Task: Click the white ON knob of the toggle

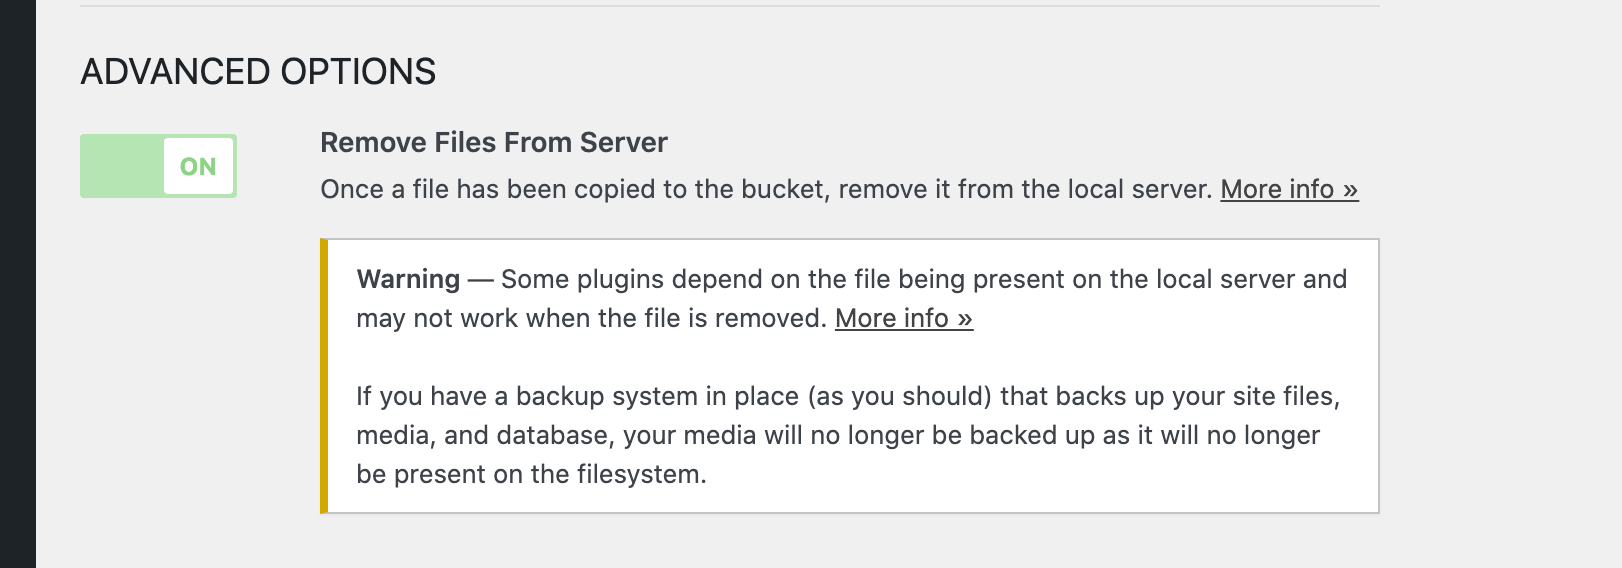Action: [198, 166]
